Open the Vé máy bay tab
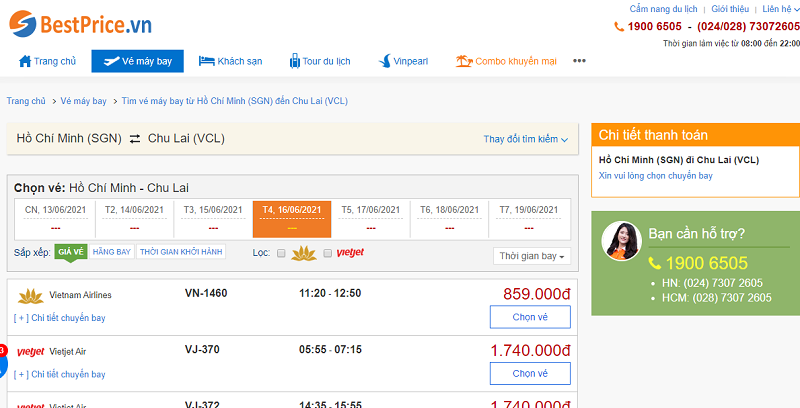The height and width of the screenshot is (408, 800). point(137,61)
